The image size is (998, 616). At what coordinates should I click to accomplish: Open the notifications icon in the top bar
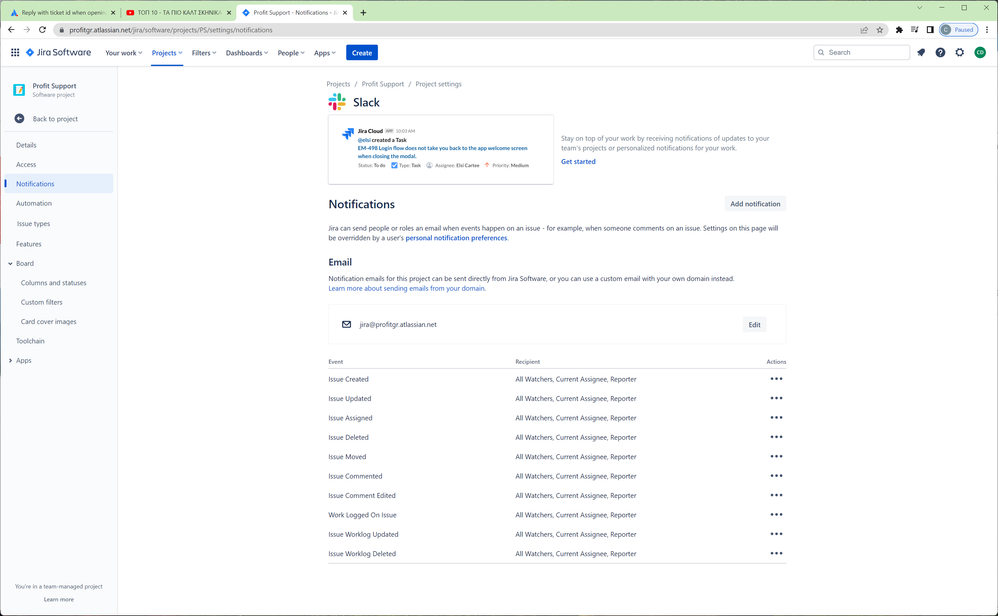point(921,53)
